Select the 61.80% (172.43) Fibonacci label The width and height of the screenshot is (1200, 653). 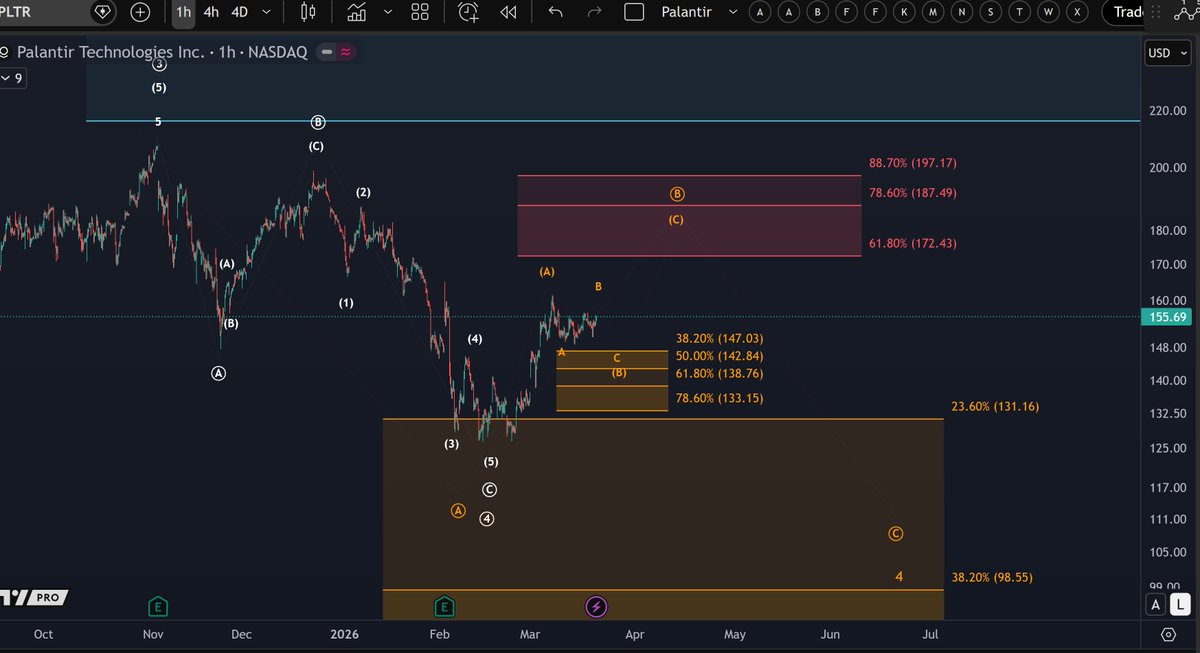[x=913, y=243]
